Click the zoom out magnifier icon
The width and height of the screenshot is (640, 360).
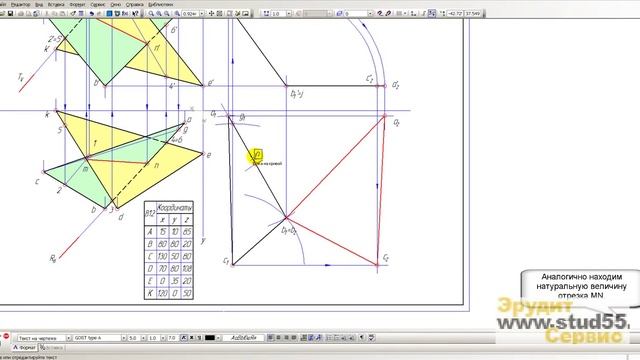[167, 13]
